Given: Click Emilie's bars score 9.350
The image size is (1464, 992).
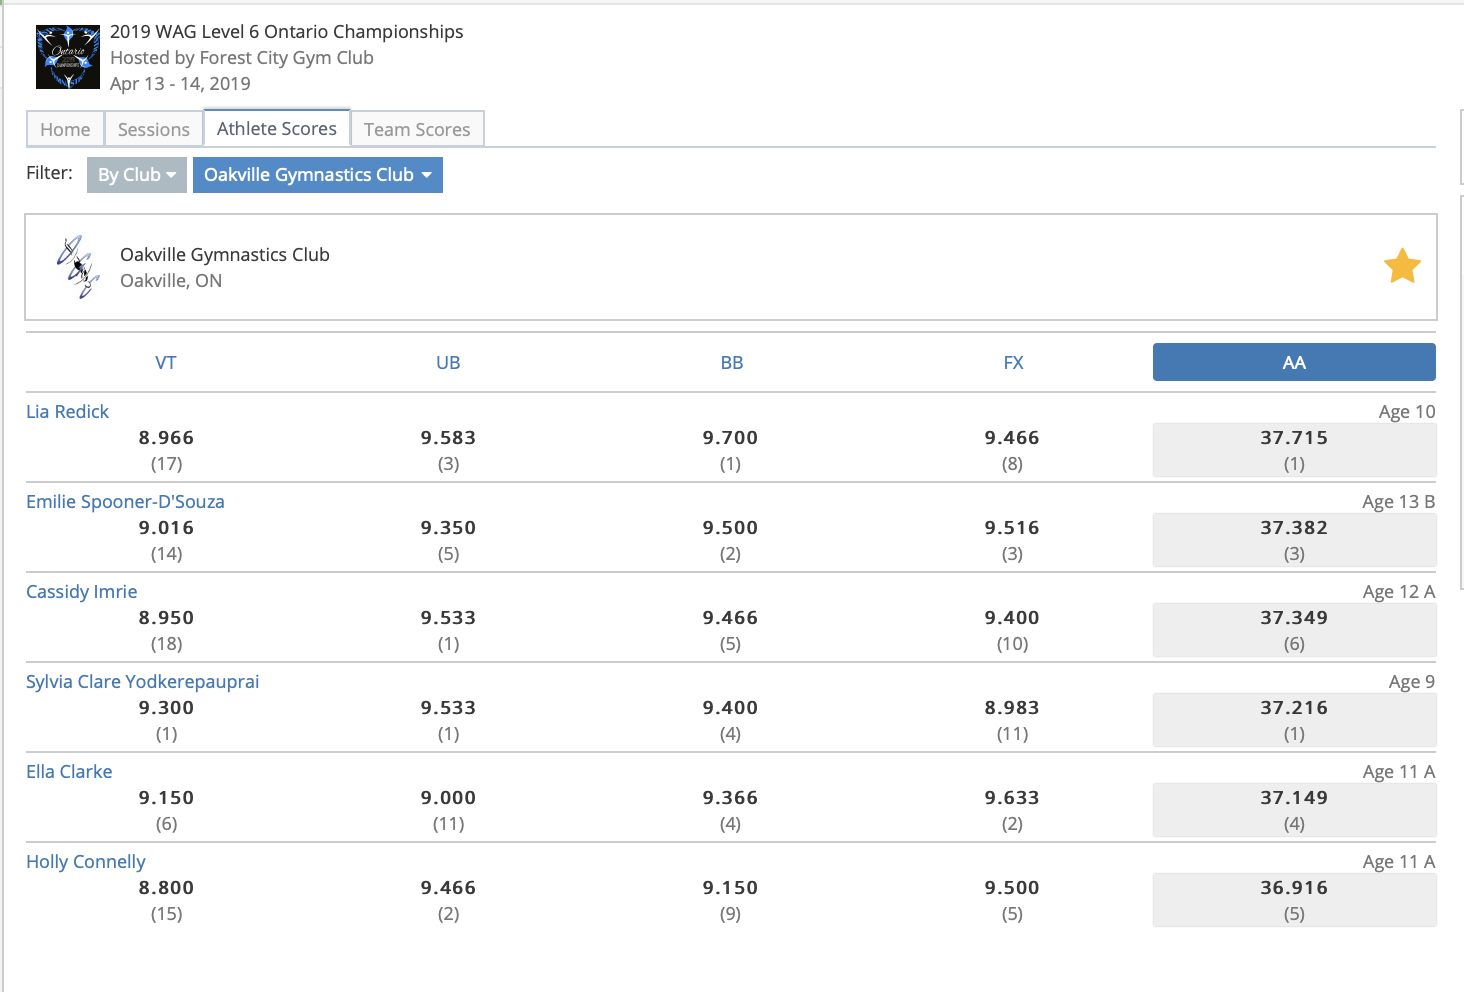Looking at the screenshot, I should click(448, 528).
